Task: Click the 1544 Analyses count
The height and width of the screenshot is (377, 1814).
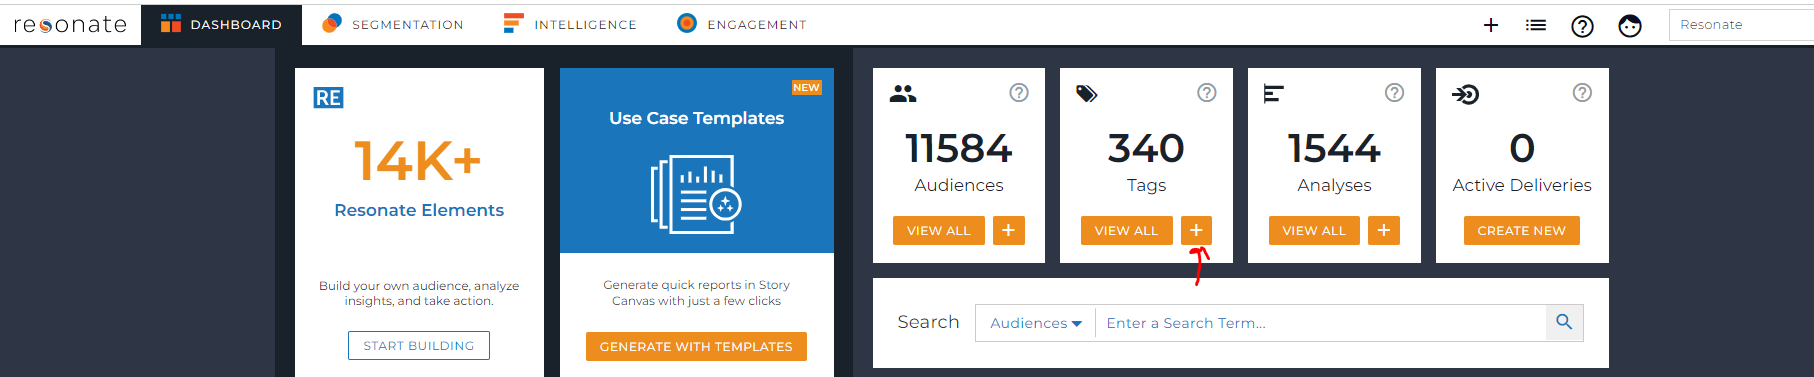Action: 1334,148
